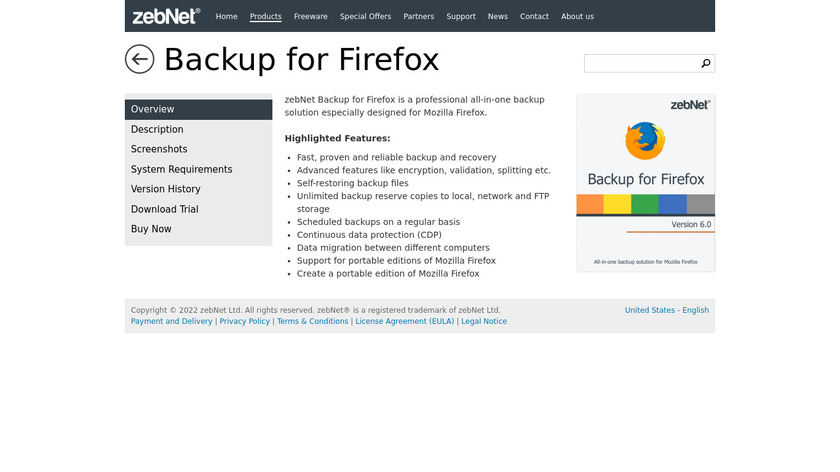The height and width of the screenshot is (472, 840).
Task: Select Version History in the sidebar
Action: [198, 189]
